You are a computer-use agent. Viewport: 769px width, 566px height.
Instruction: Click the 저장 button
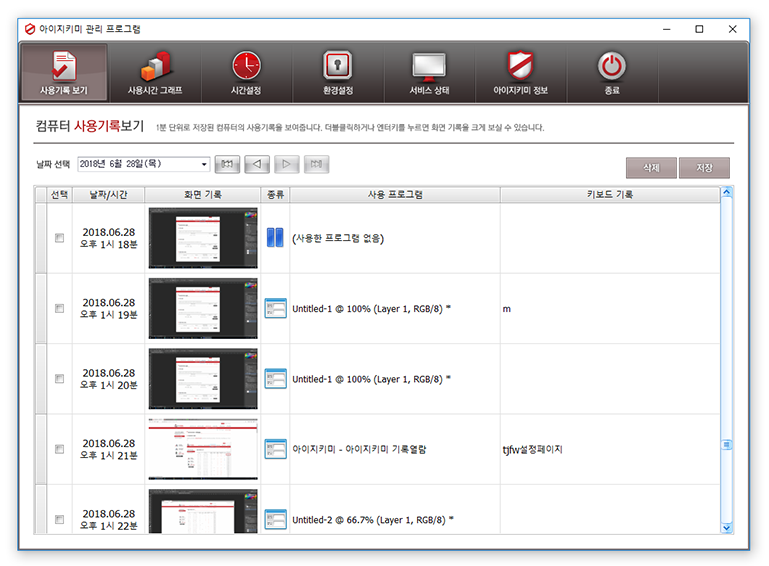[x=704, y=168]
